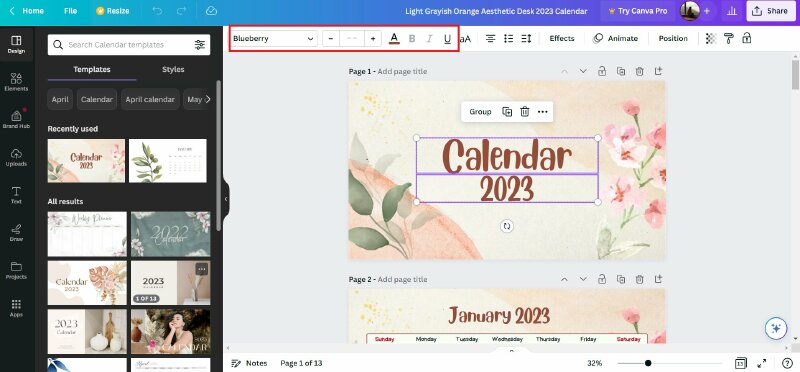Viewport: 800px width, 372px height.
Task: Add a new page after Page 1
Action: coord(658,71)
